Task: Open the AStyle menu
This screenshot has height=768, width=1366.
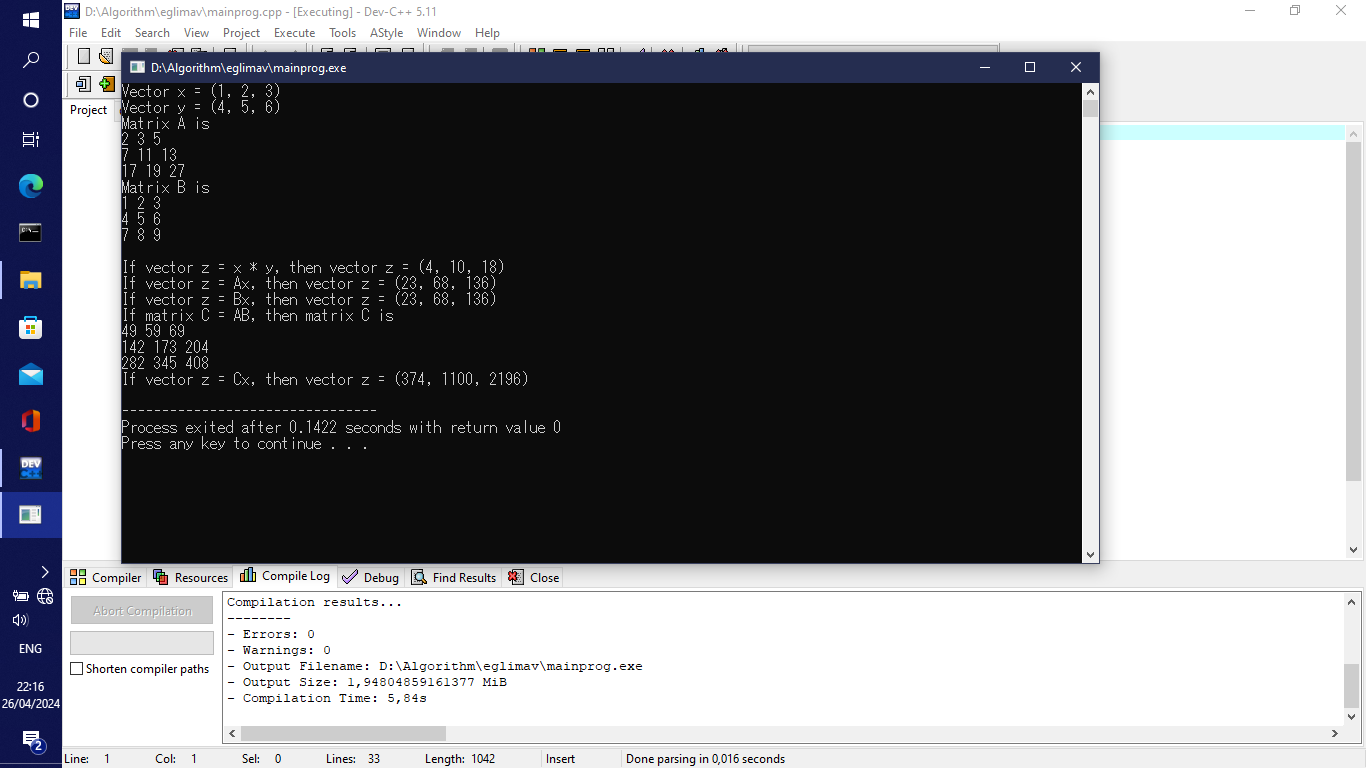Action: point(386,33)
